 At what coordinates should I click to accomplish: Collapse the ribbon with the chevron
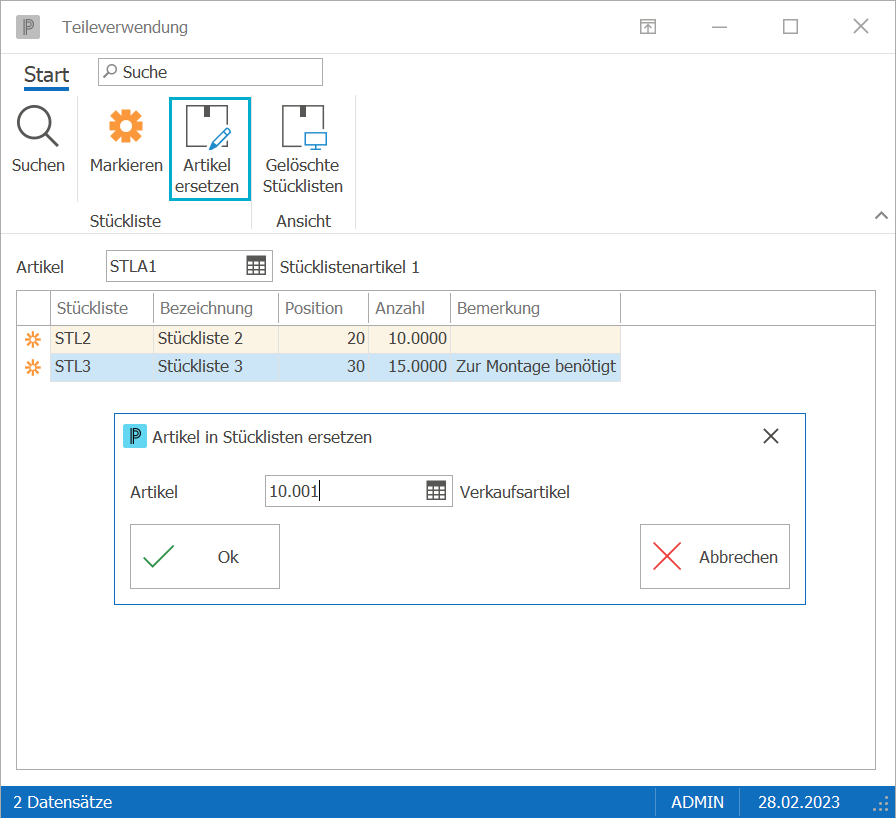coord(881,215)
